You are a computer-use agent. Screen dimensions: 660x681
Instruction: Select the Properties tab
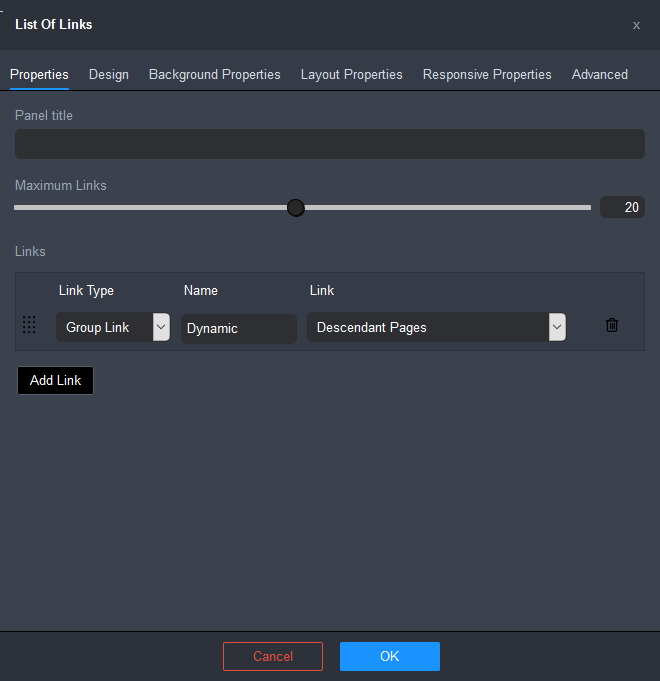click(39, 75)
